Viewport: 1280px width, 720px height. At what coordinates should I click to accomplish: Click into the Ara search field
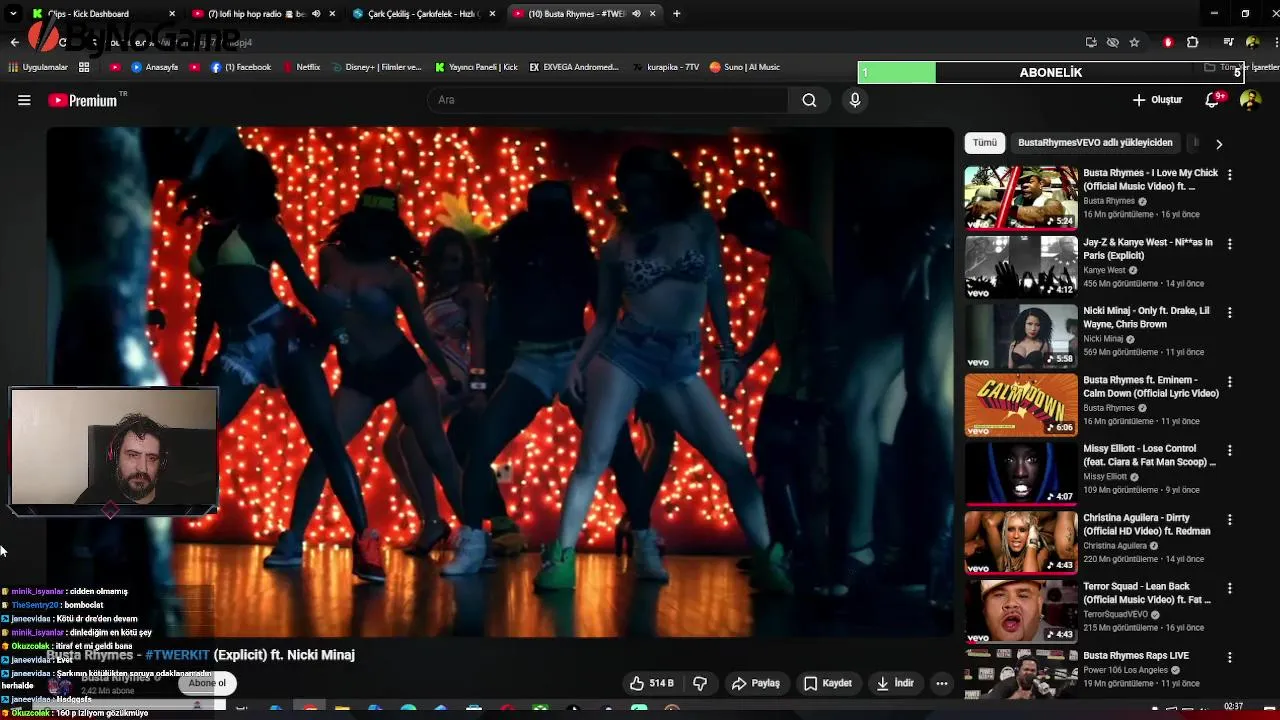click(x=608, y=100)
